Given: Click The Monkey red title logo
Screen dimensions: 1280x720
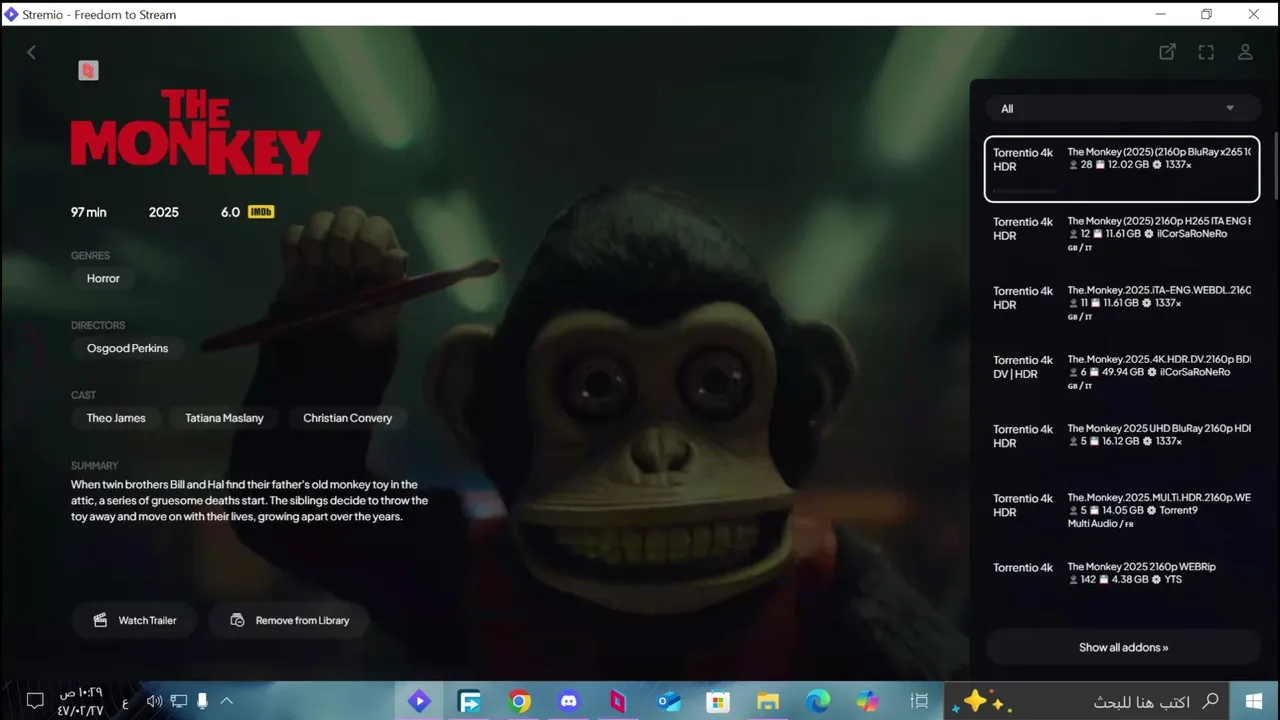Looking at the screenshot, I should click(195, 132).
